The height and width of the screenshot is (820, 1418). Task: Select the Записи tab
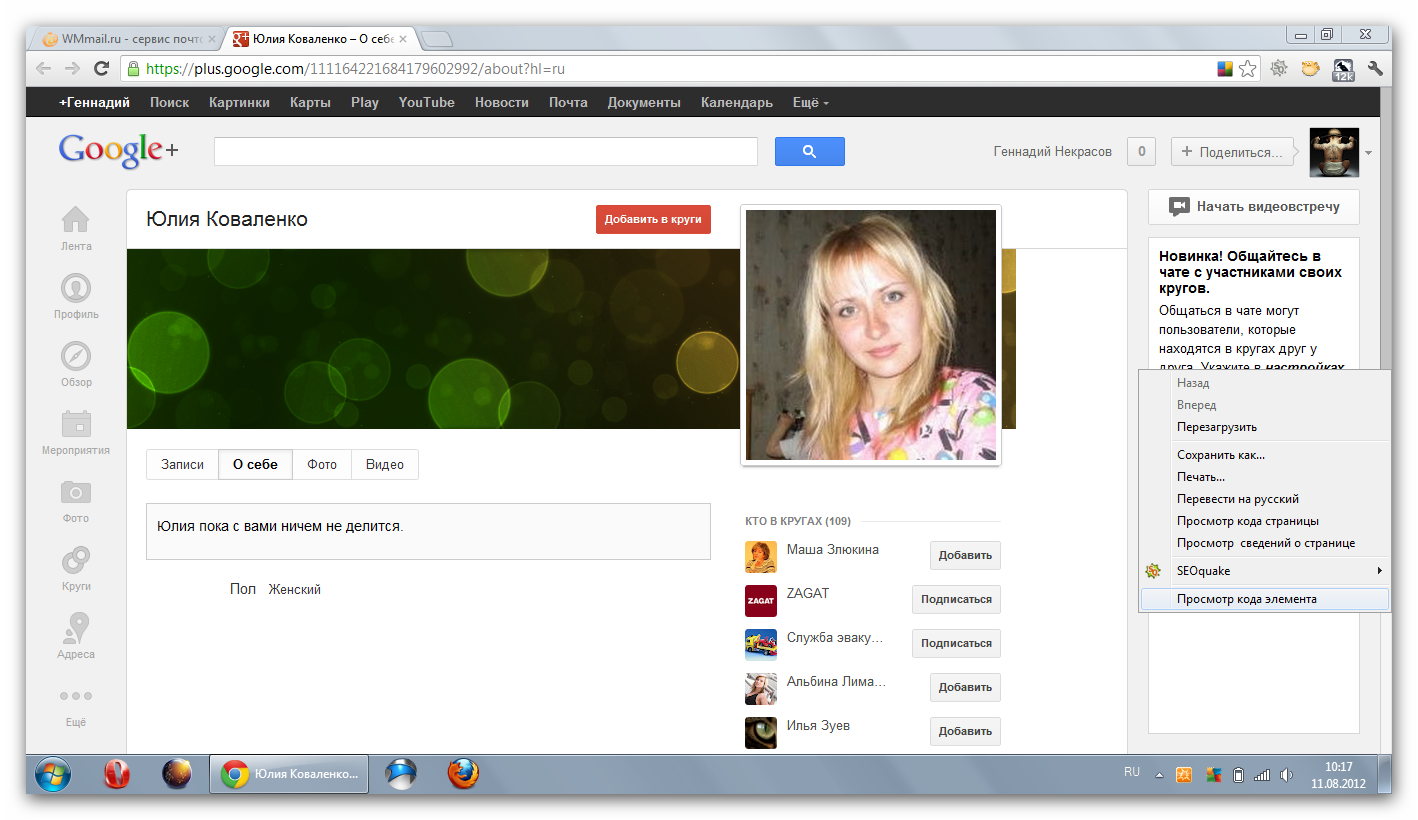(x=182, y=465)
